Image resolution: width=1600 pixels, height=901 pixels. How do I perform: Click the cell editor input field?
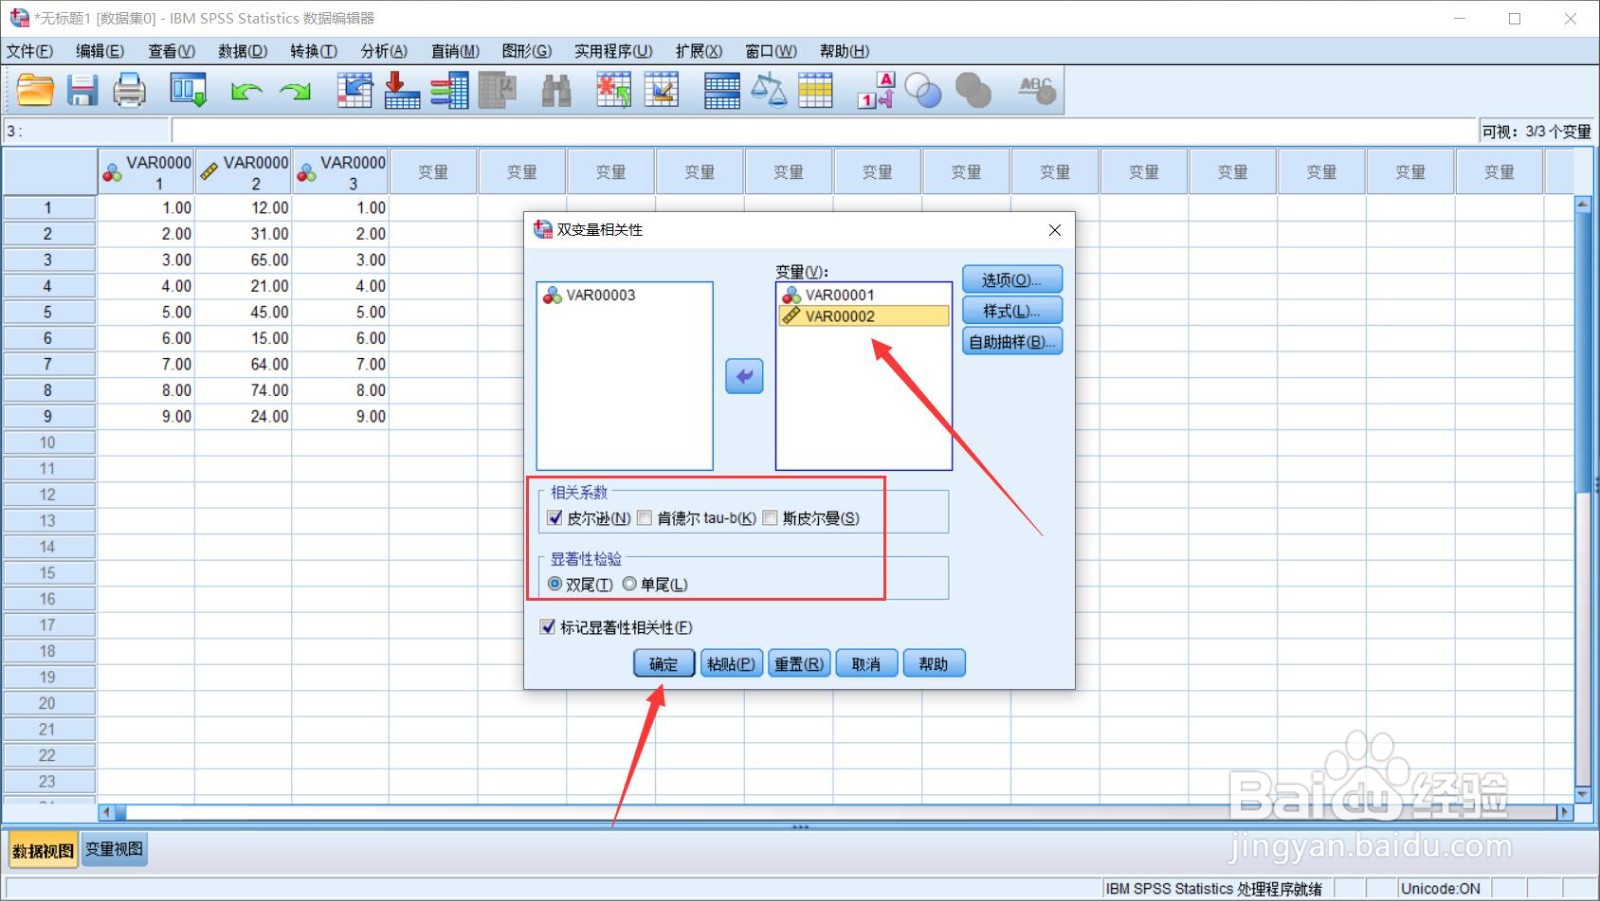pos(824,131)
